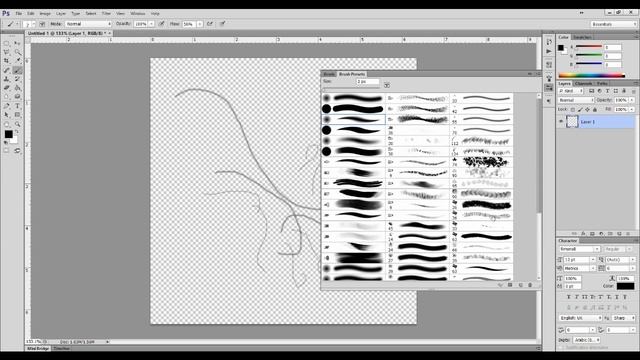The image size is (640, 360).
Task: Select the Rectangular Marquee tool
Action: click(7, 43)
